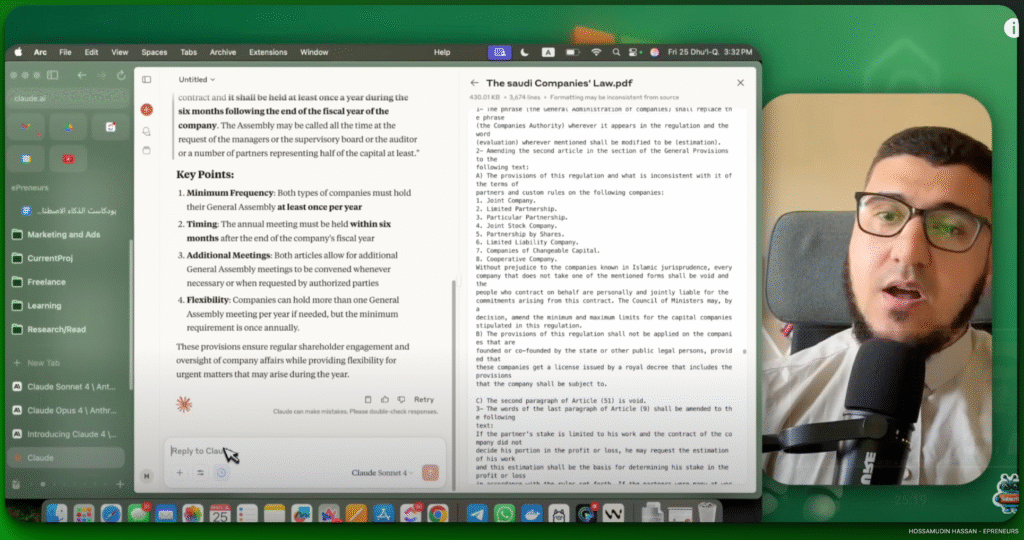The image size is (1024, 540).
Task: Toggle Do Not Disturb moon in menu bar
Action: [525, 52]
